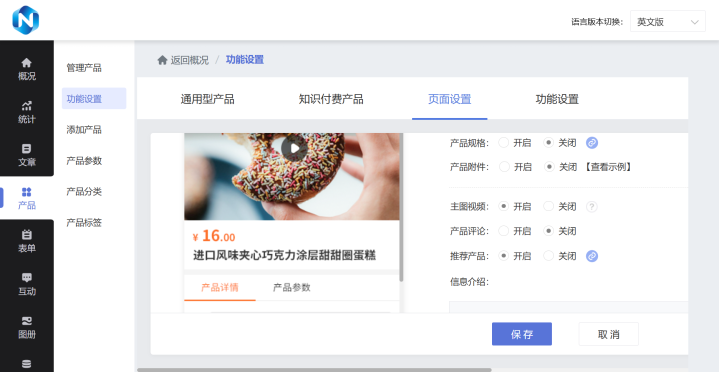
Task: Select 关闭 for 产品附件
Action: (548, 167)
